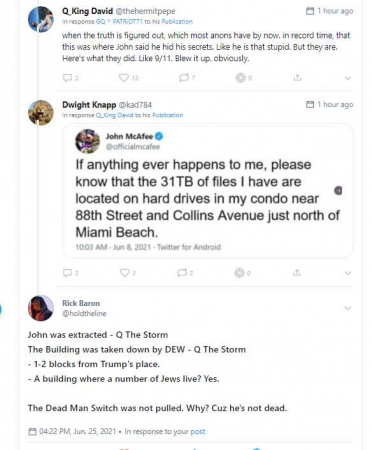This screenshot has height=450, width=372.
Task: Expand chevron menu on Dwight Knapp's post
Action: click(x=347, y=273)
